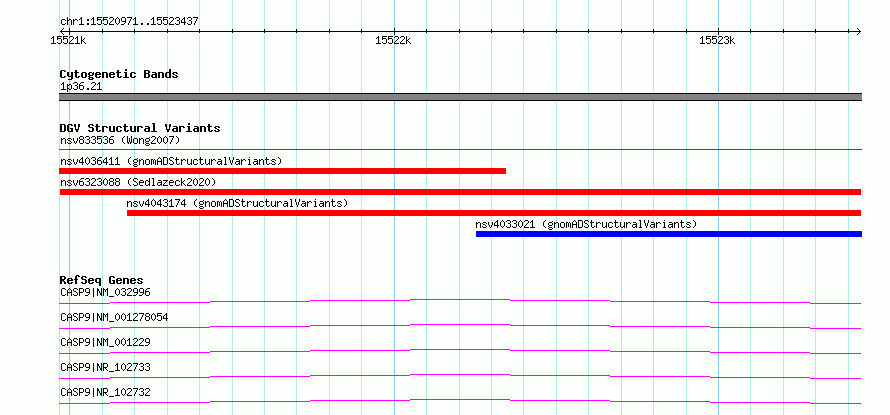Click the thin red nsv833536 variant line
Screen dimensions: 890x415
[x=460, y=149]
